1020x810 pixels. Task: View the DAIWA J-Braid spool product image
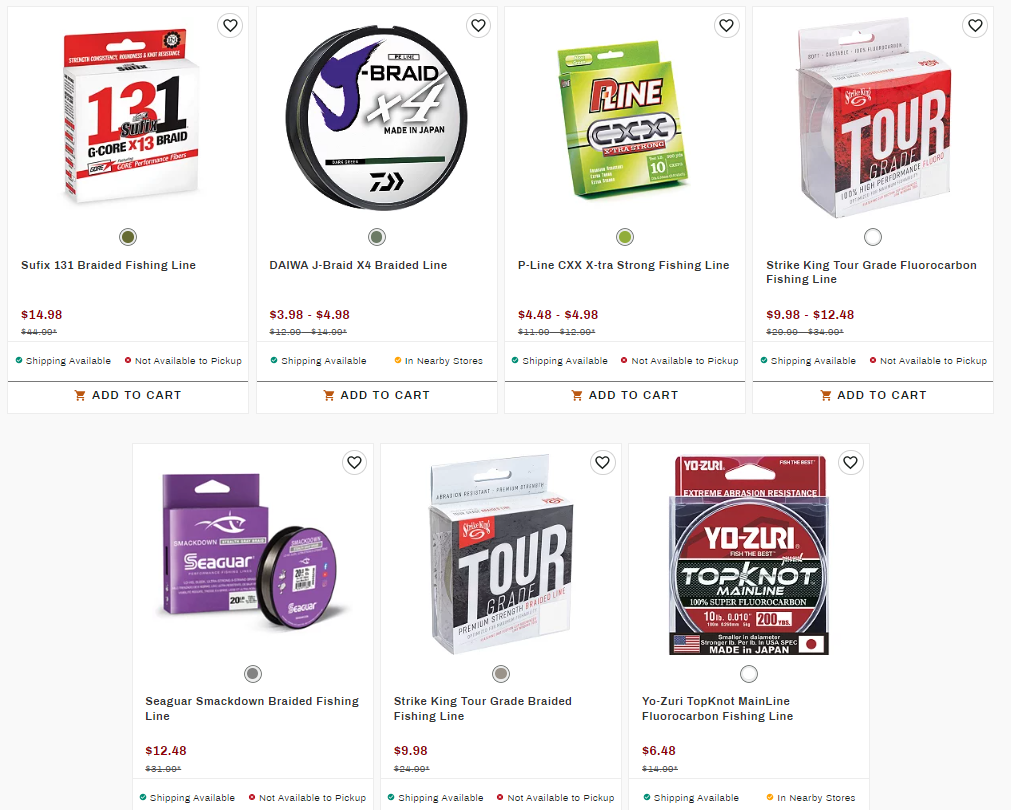tap(377, 118)
